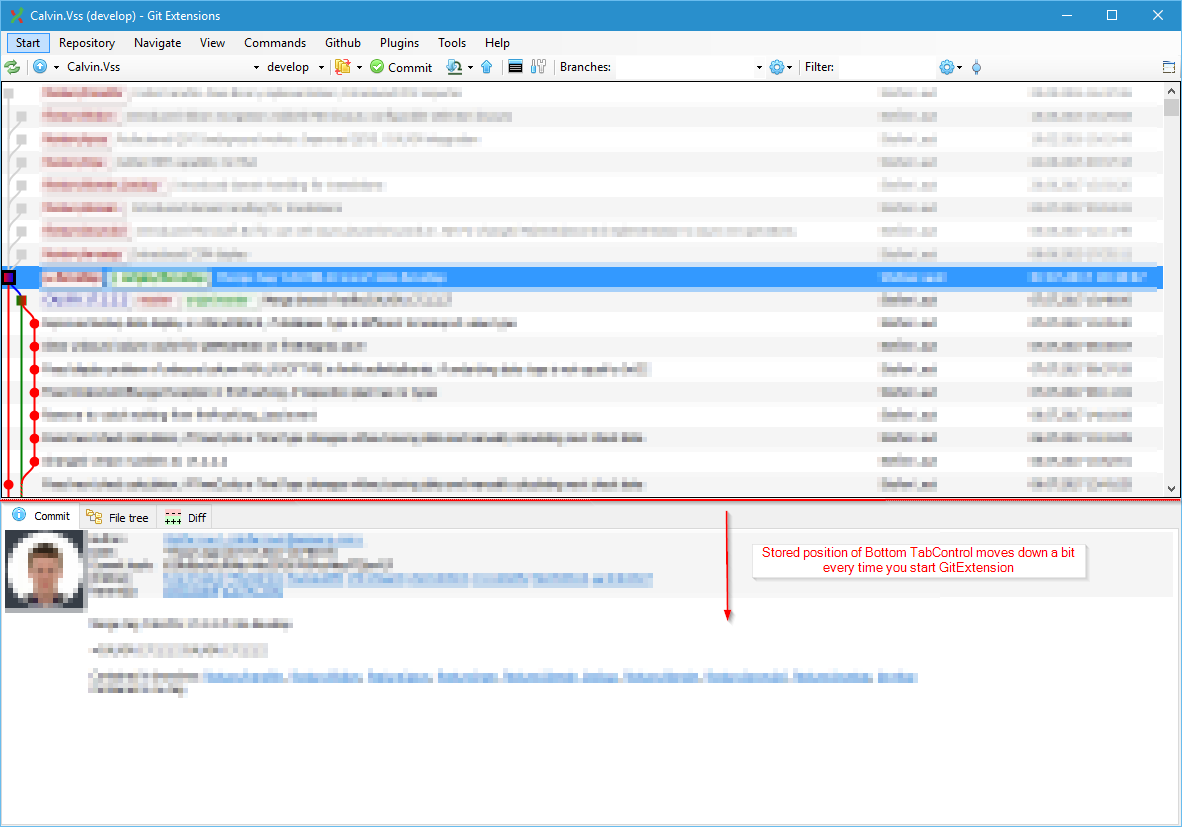Open the Github menu
The image size is (1182, 827).
342,43
